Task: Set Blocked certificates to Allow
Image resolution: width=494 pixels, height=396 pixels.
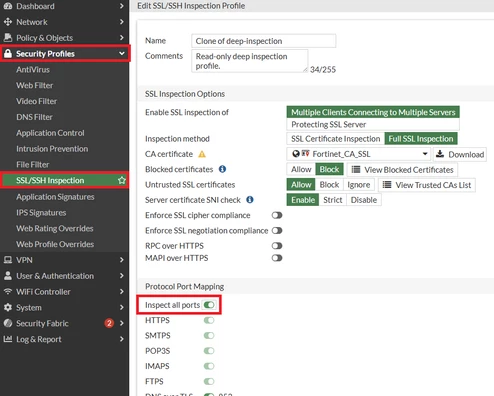Action: [301, 170]
